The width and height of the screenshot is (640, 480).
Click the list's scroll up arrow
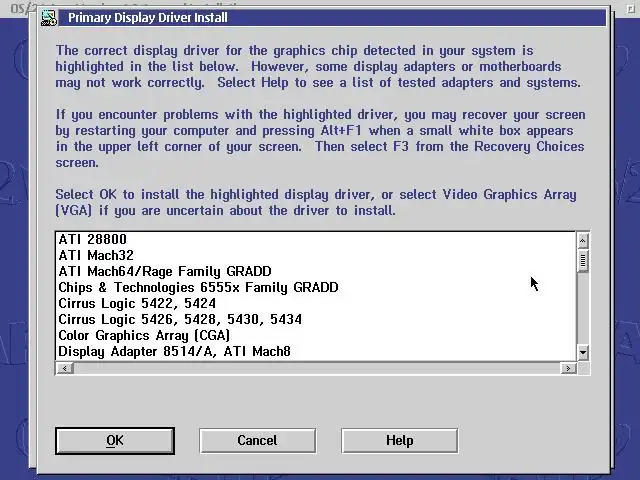pos(583,240)
